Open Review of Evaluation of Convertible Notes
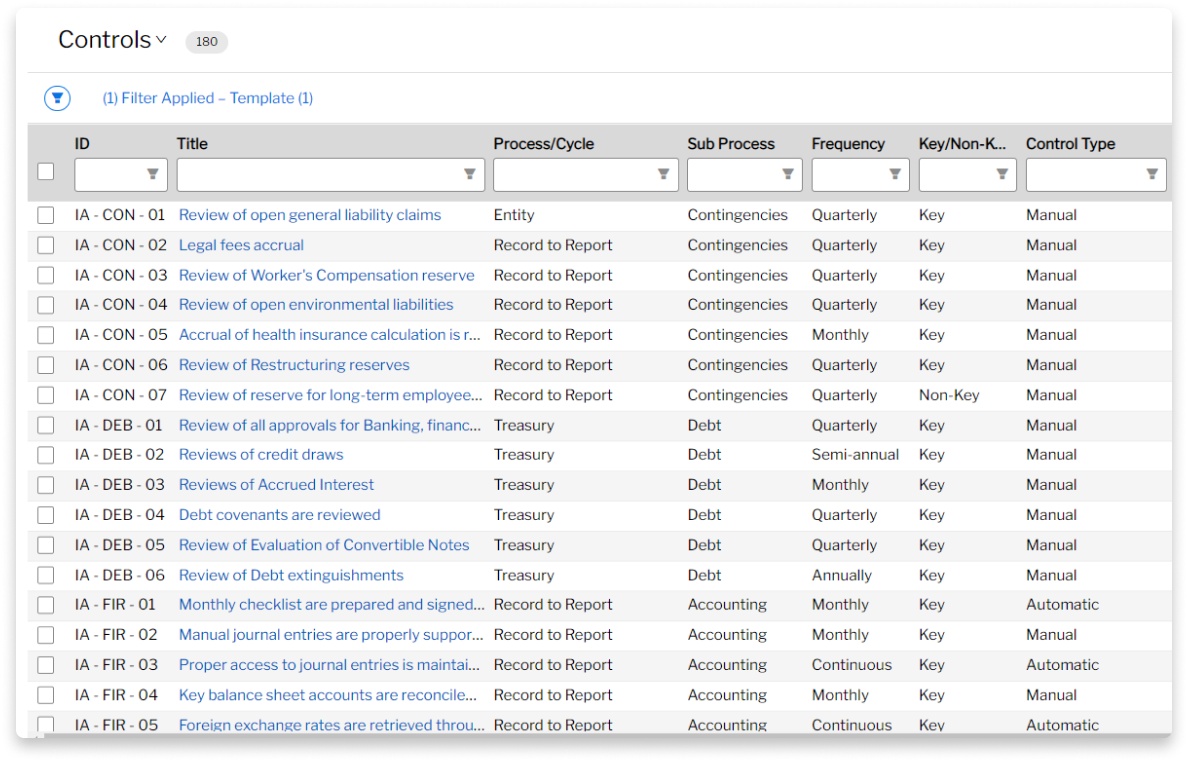1188x762 pixels. pos(324,545)
